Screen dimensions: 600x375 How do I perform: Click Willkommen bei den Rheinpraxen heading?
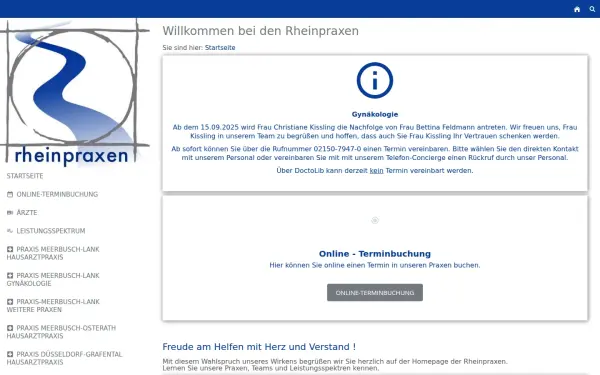click(261, 31)
